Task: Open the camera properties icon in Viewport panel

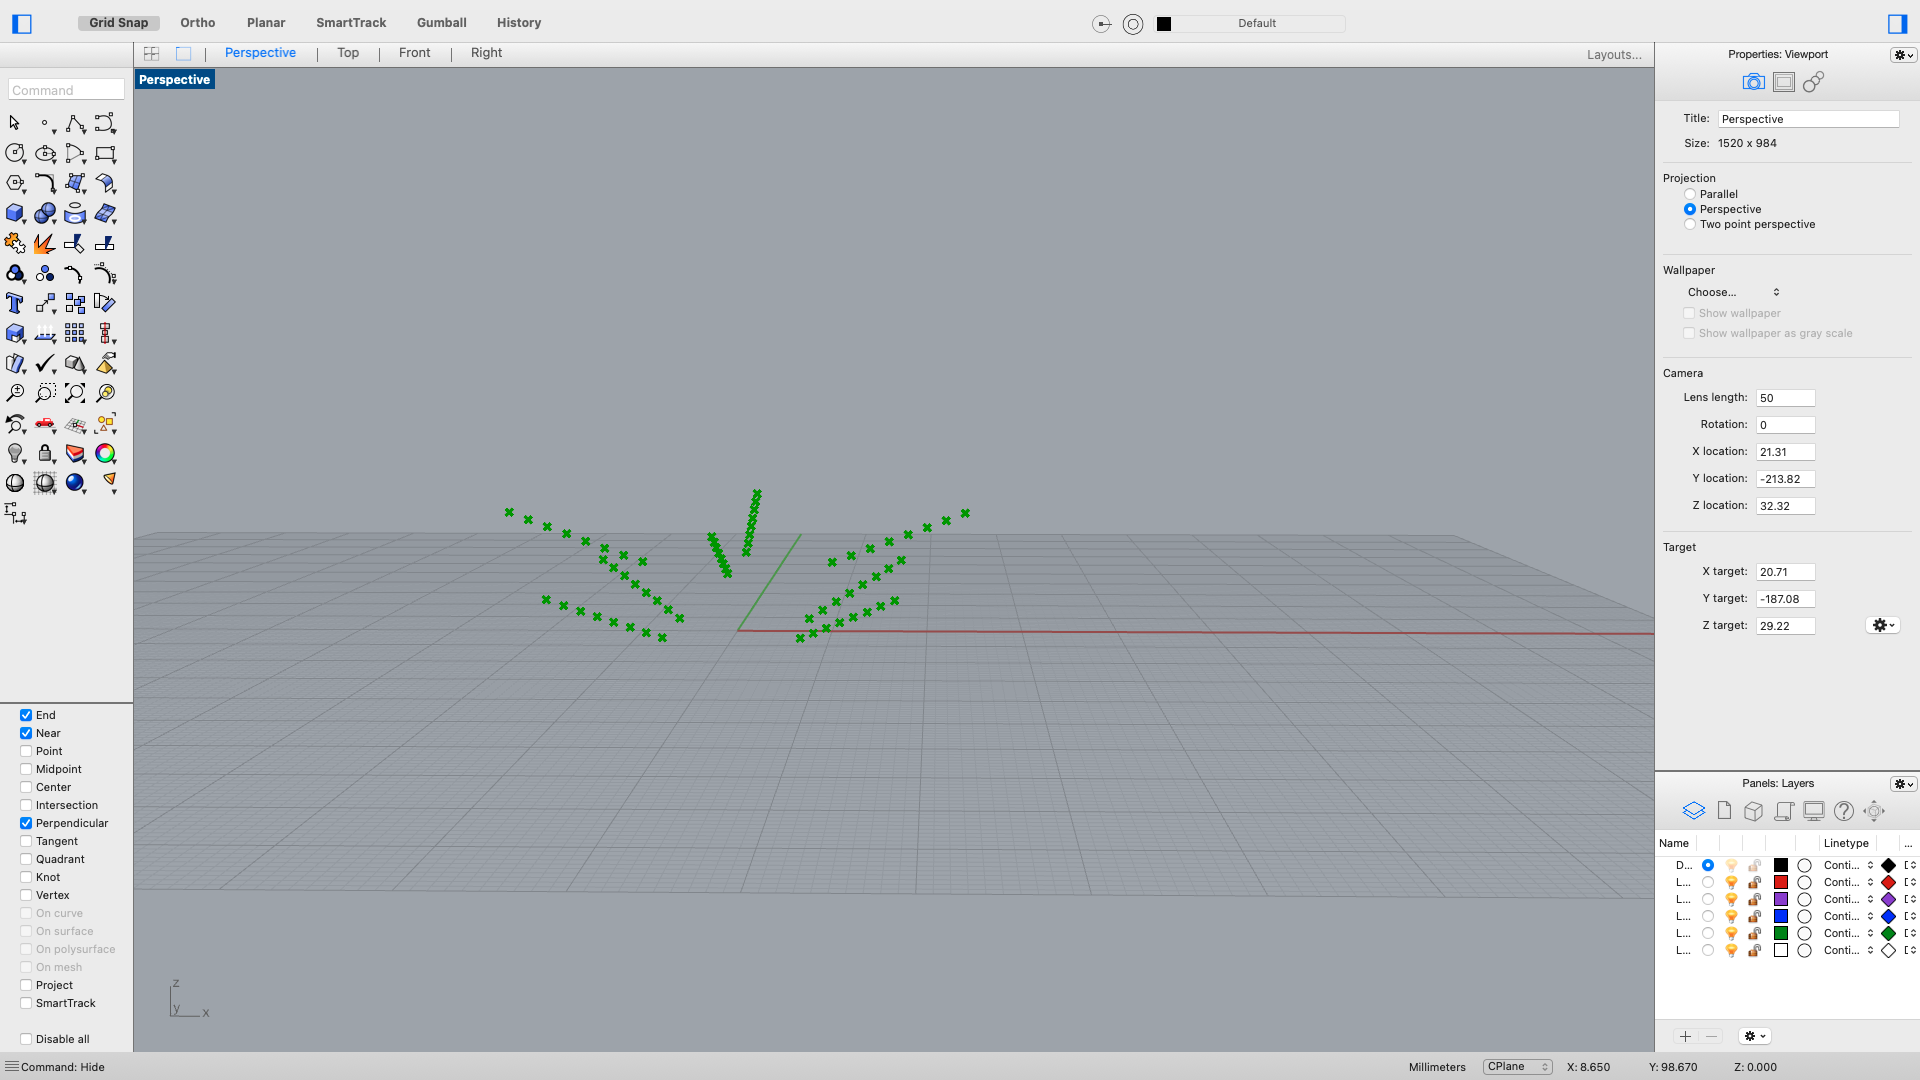Action: (x=1754, y=82)
